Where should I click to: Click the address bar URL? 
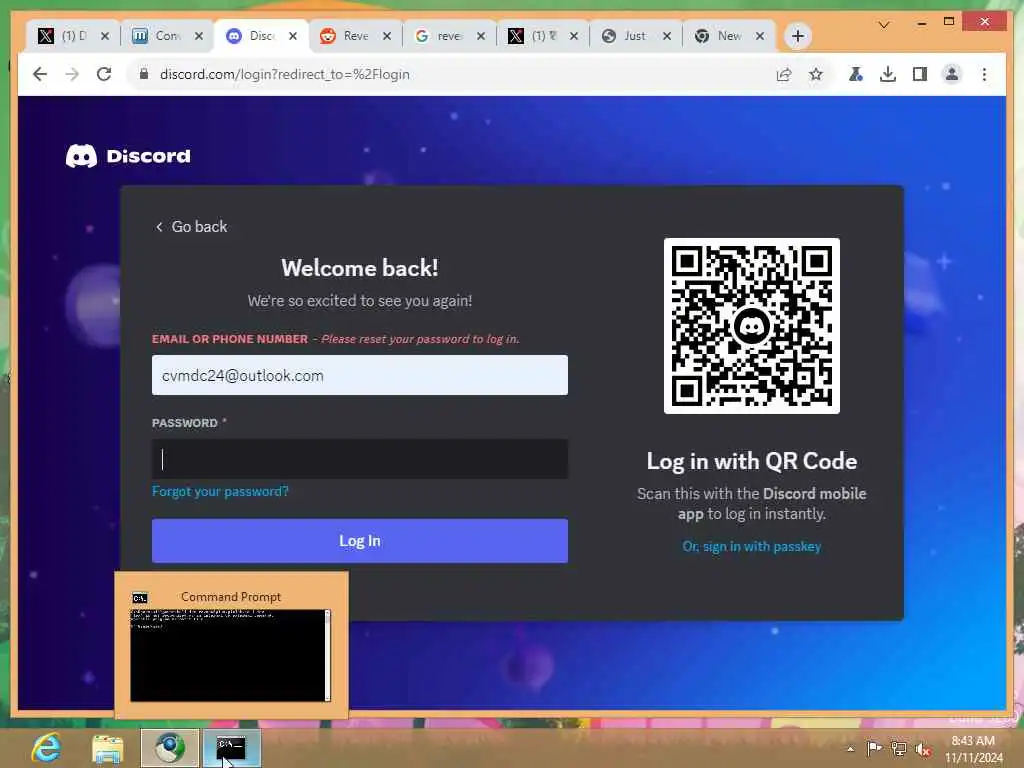(285, 74)
